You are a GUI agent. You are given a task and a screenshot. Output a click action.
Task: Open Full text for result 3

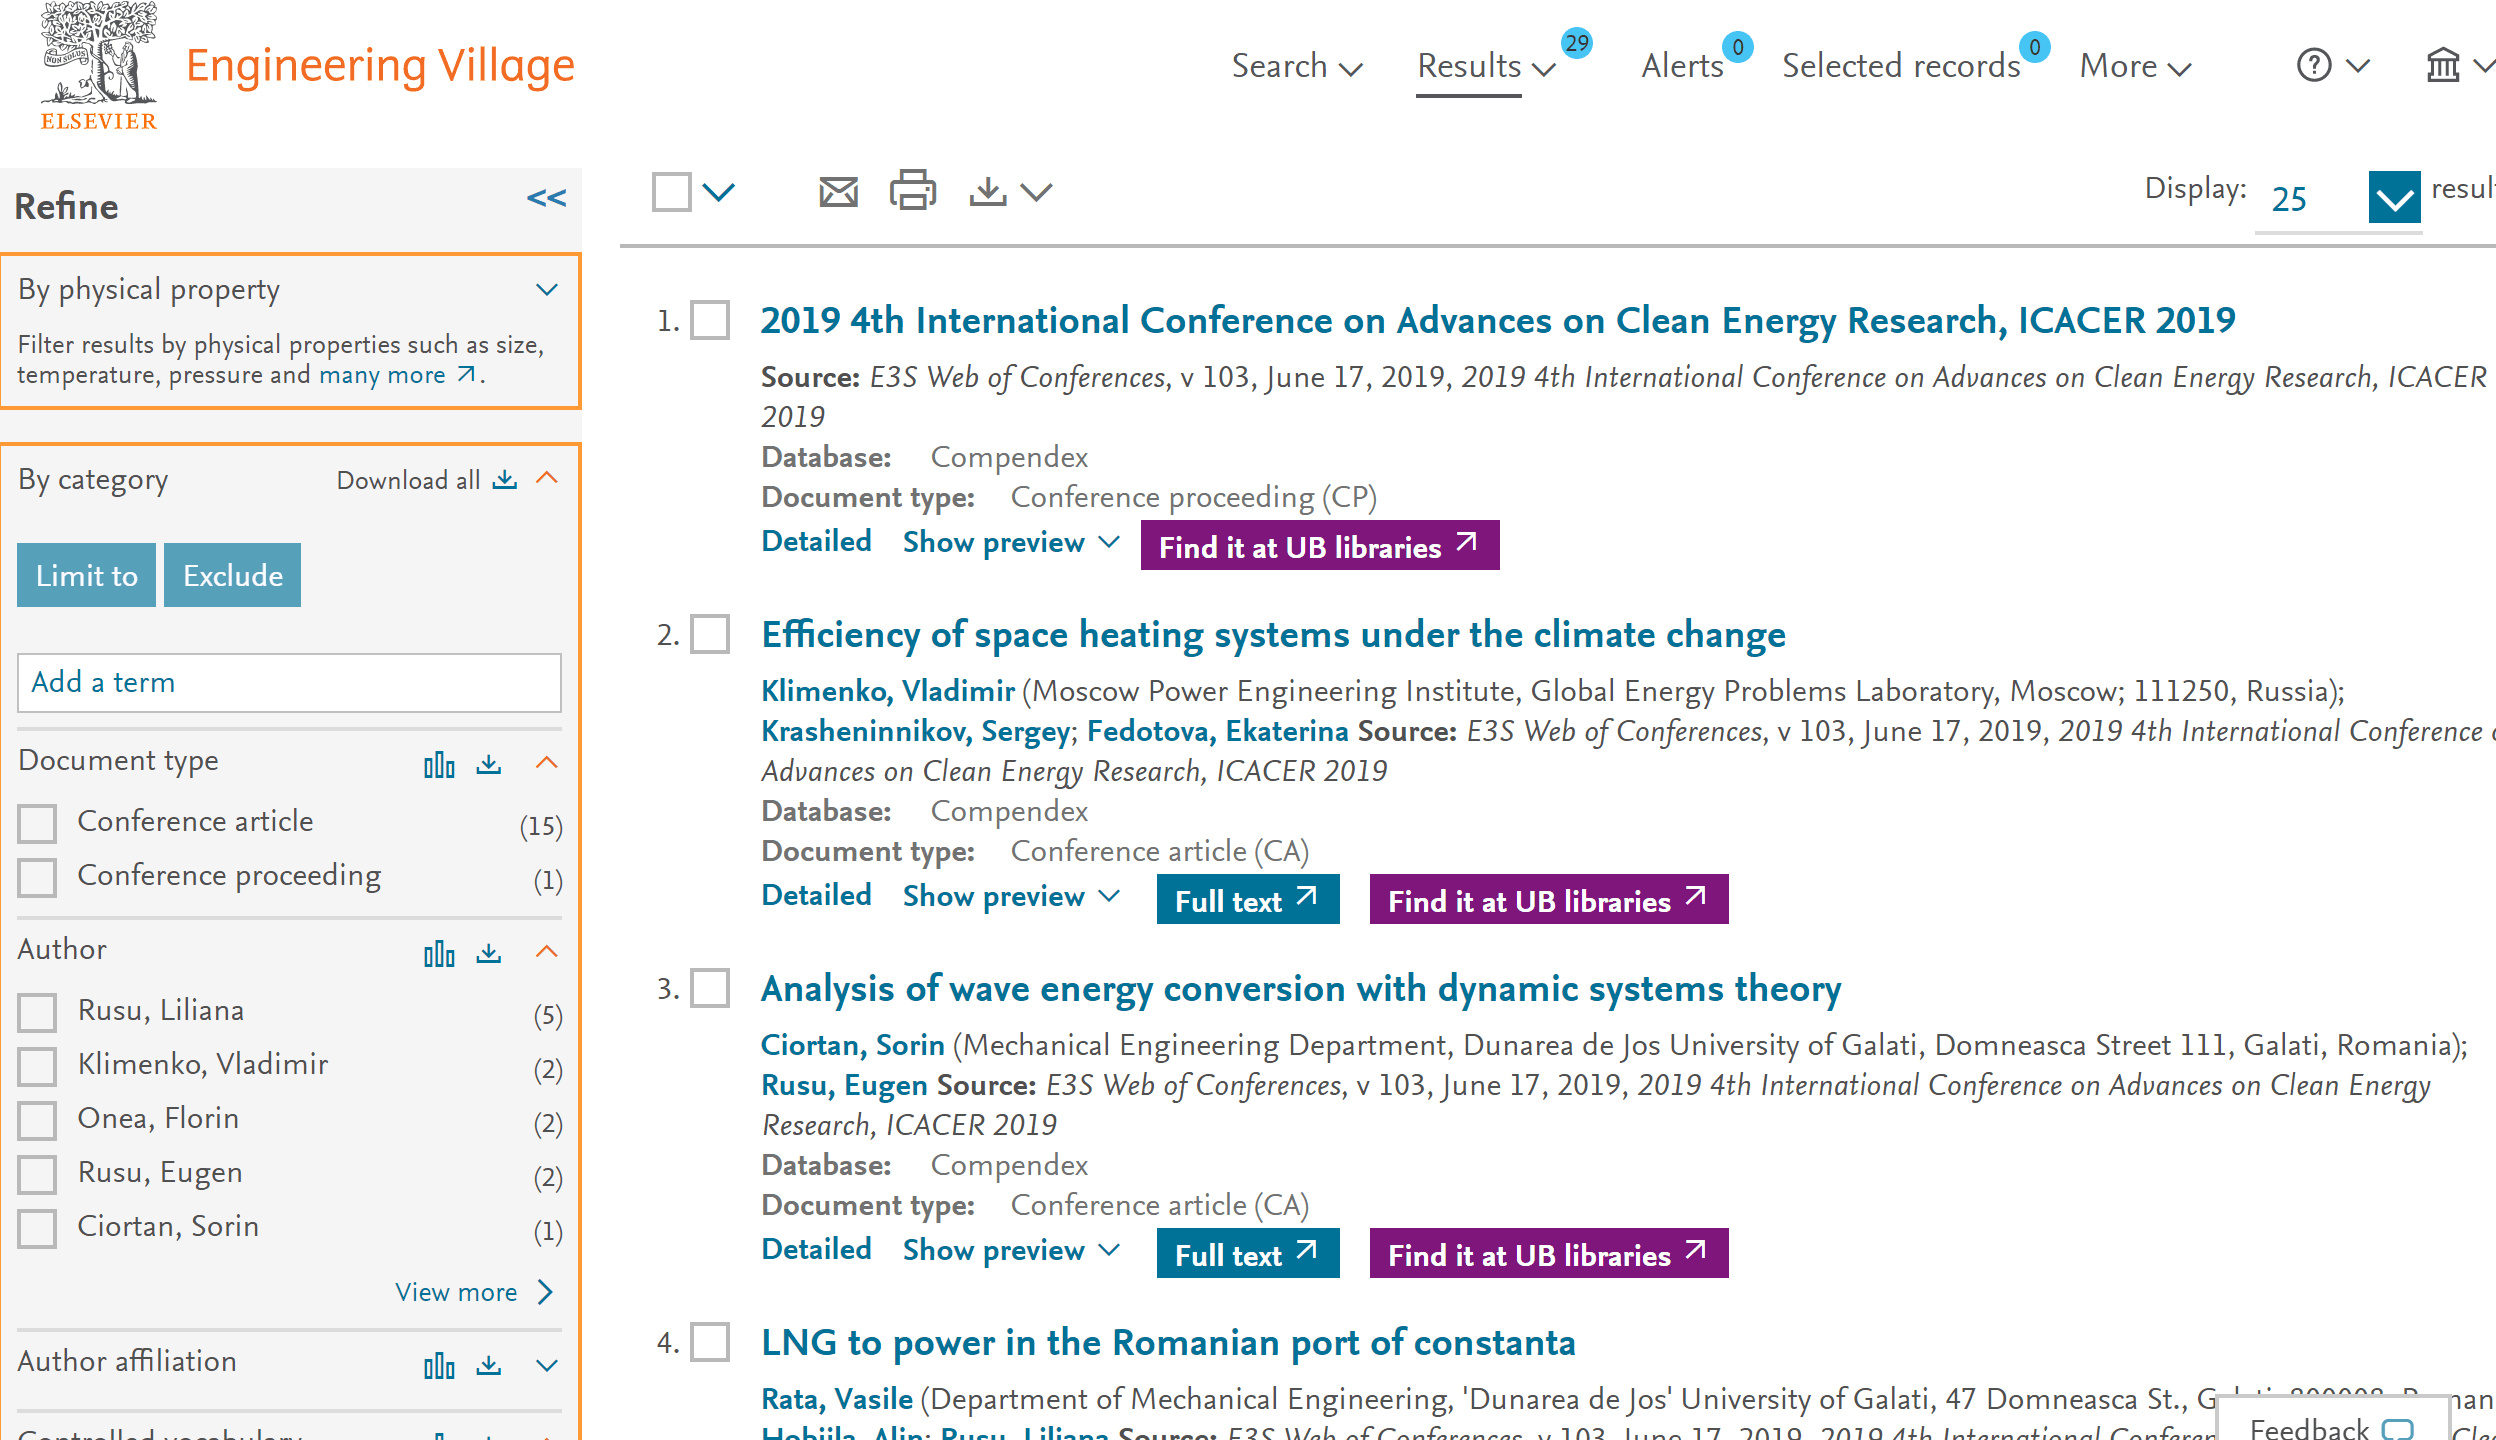coord(1248,1254)
